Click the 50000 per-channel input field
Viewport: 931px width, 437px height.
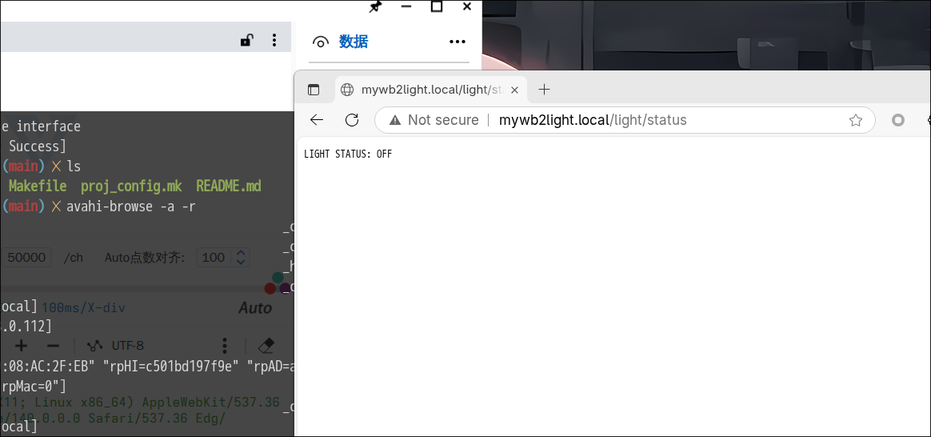pos(27,258)
